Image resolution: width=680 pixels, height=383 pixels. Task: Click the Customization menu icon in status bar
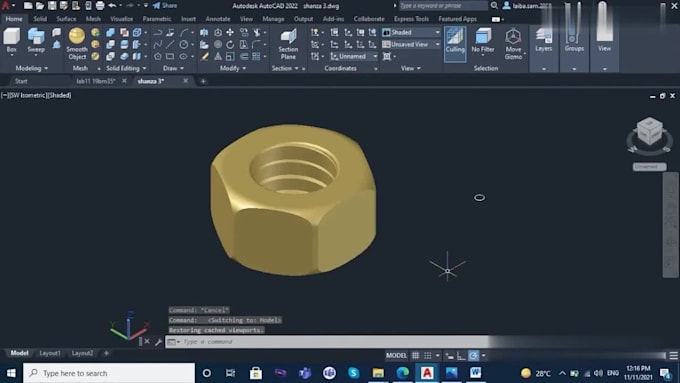[673, 356]
